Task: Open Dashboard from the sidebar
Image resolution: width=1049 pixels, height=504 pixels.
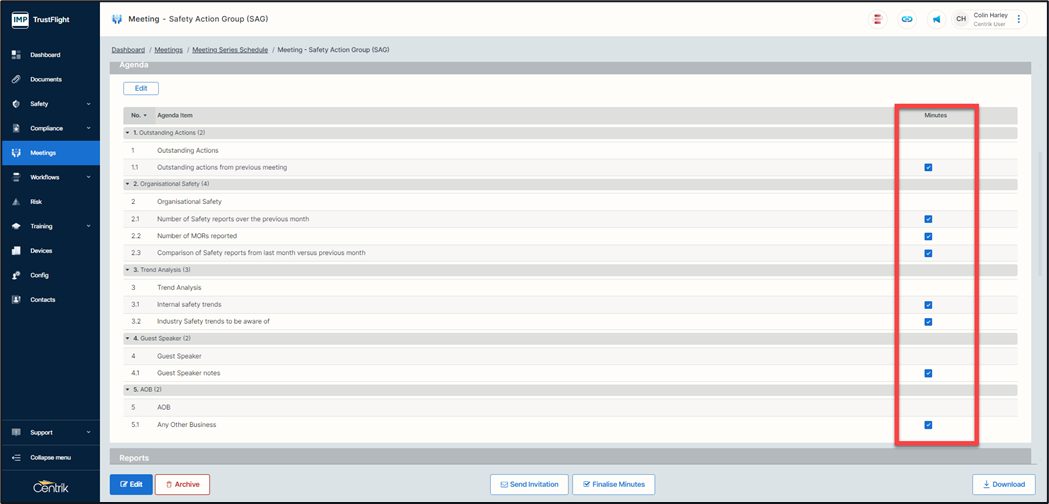Action: click(45, 55)
